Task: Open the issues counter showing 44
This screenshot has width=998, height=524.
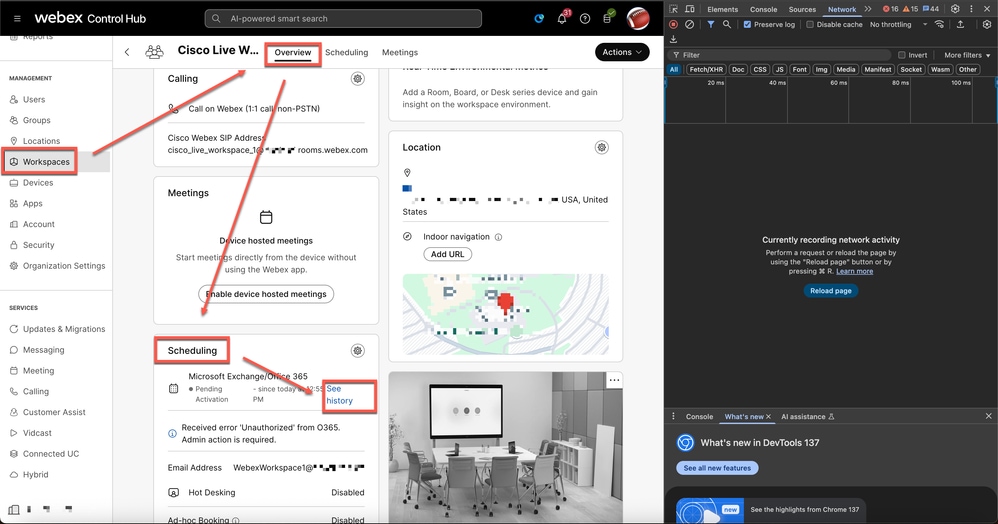Action: (931, 9)
